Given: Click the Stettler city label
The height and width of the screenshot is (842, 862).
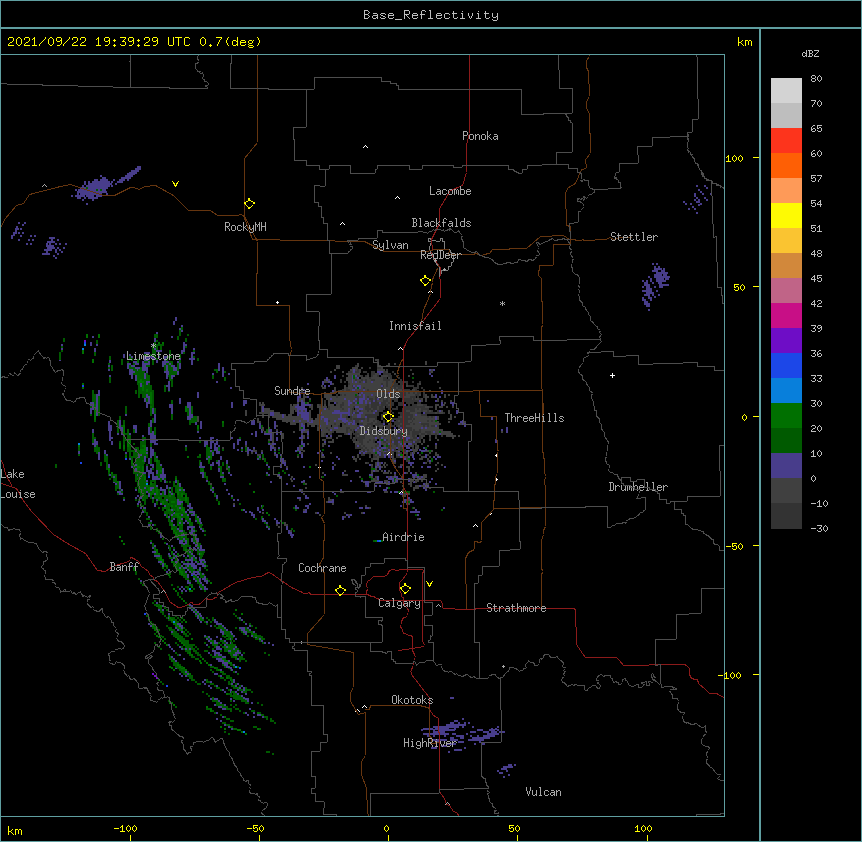Looking at the screenshot, I should (634, 237).
